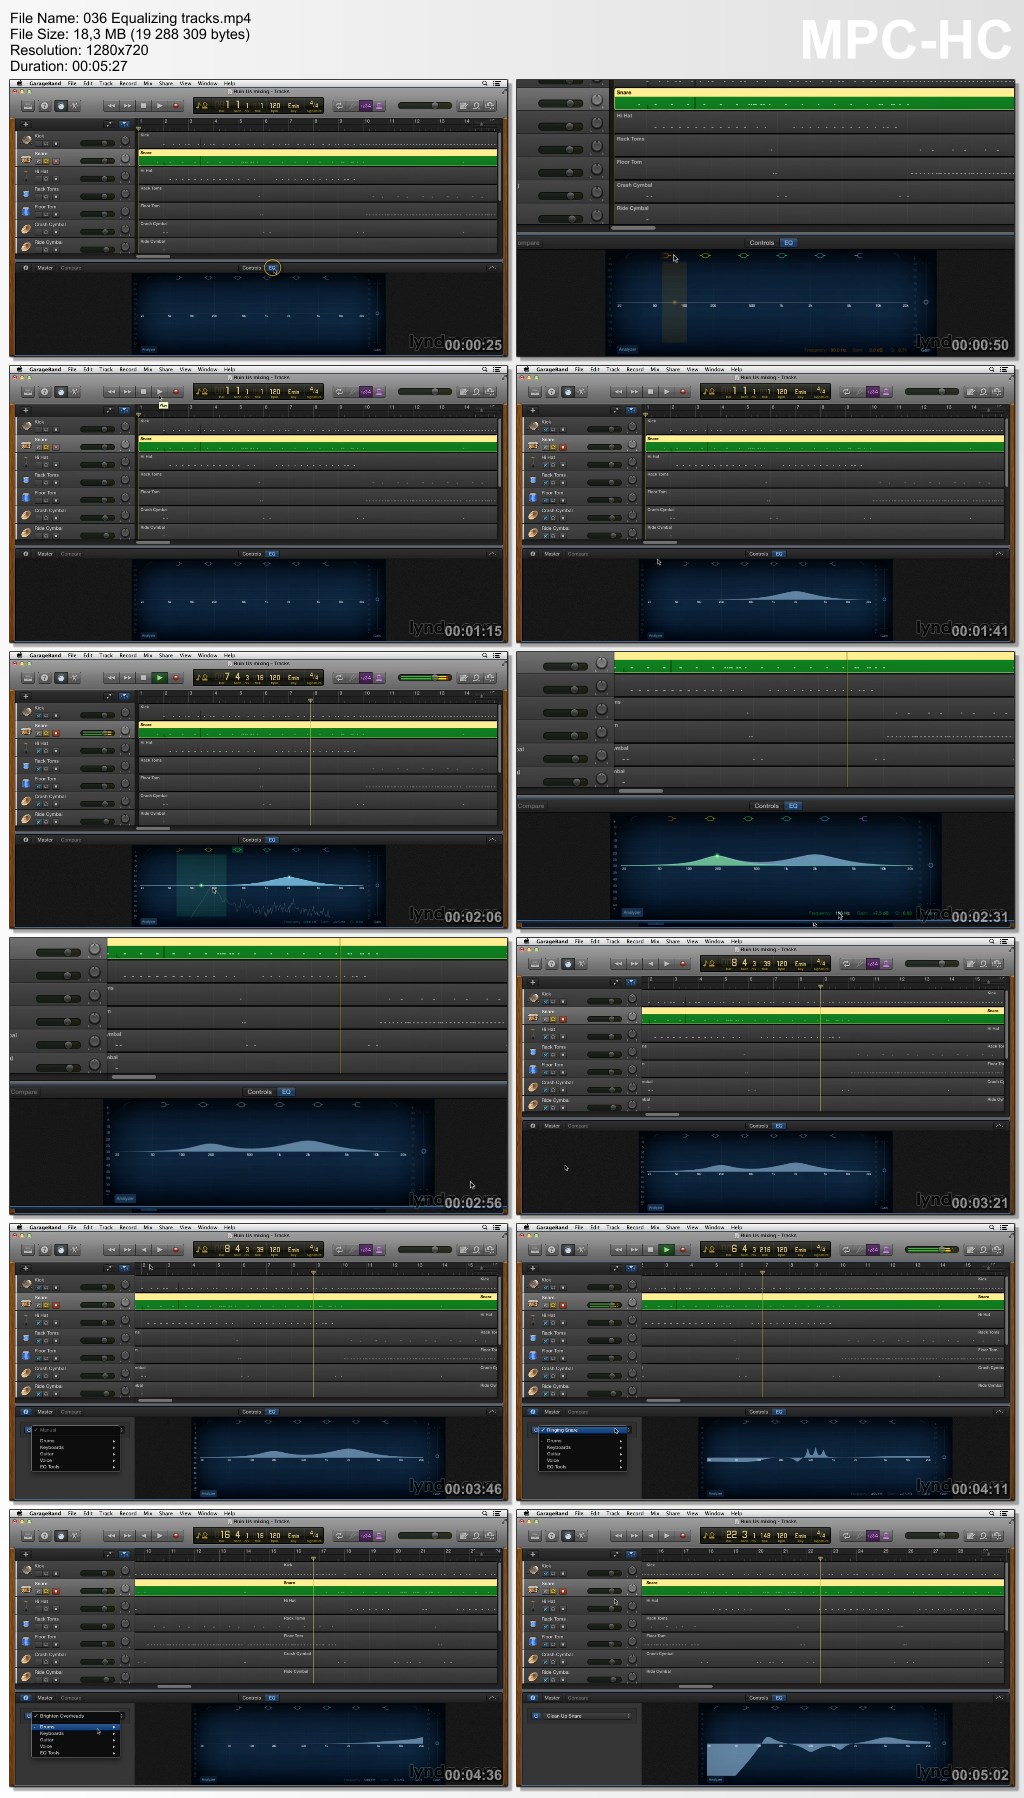The height and width of the screenshot is (1798, 1024).
Task: Open Apple menu in 00:04:11 thumbnail
Action: (x=524, y=1227)
